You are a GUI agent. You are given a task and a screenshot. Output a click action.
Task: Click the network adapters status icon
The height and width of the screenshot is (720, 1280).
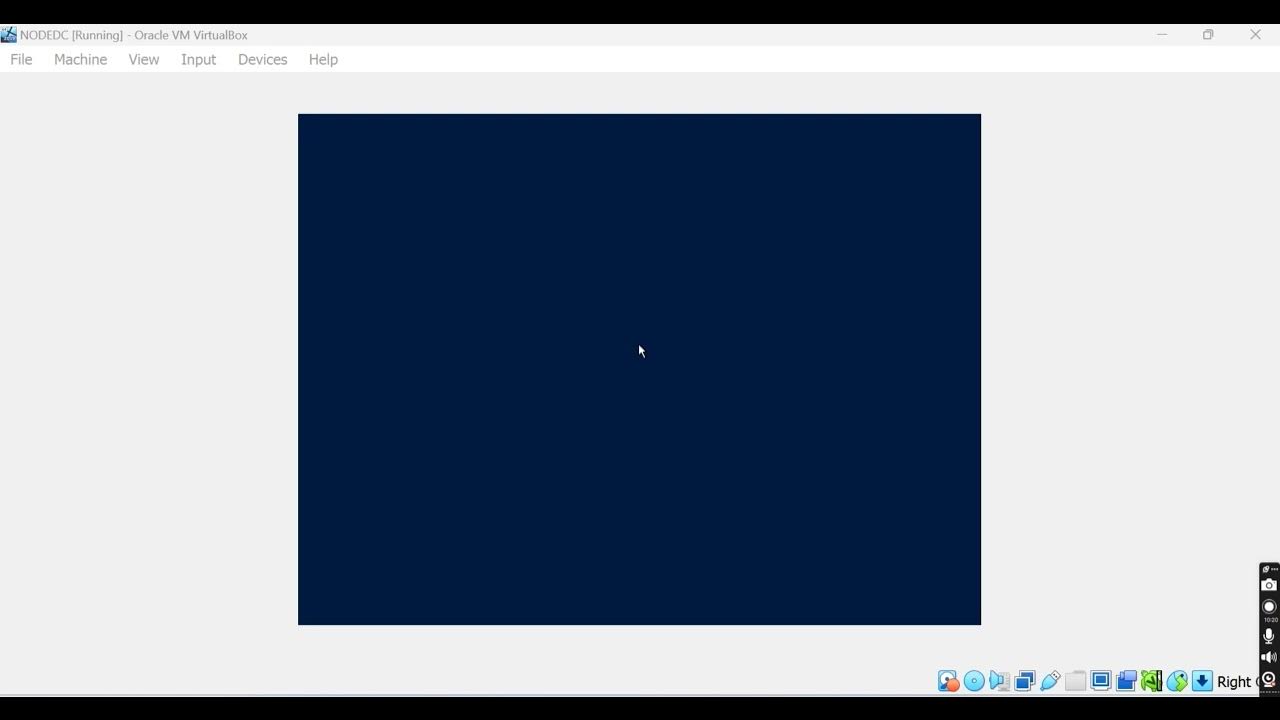pyautogui.click(x=1024, y=682)
